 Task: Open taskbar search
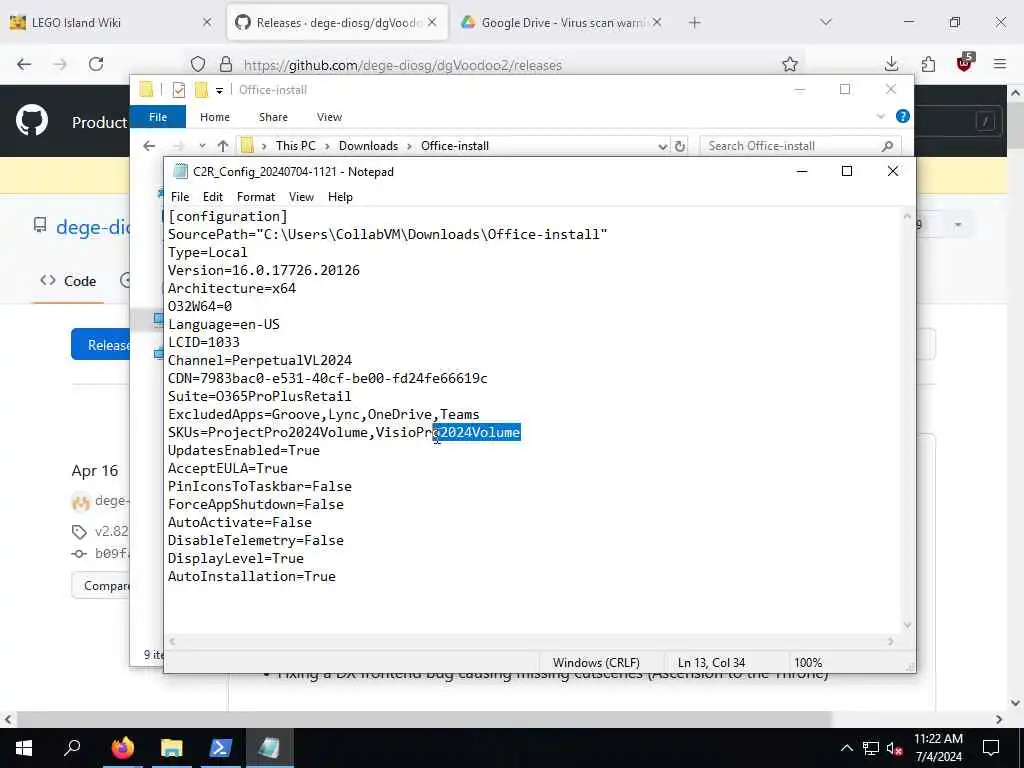pos(72,748)
